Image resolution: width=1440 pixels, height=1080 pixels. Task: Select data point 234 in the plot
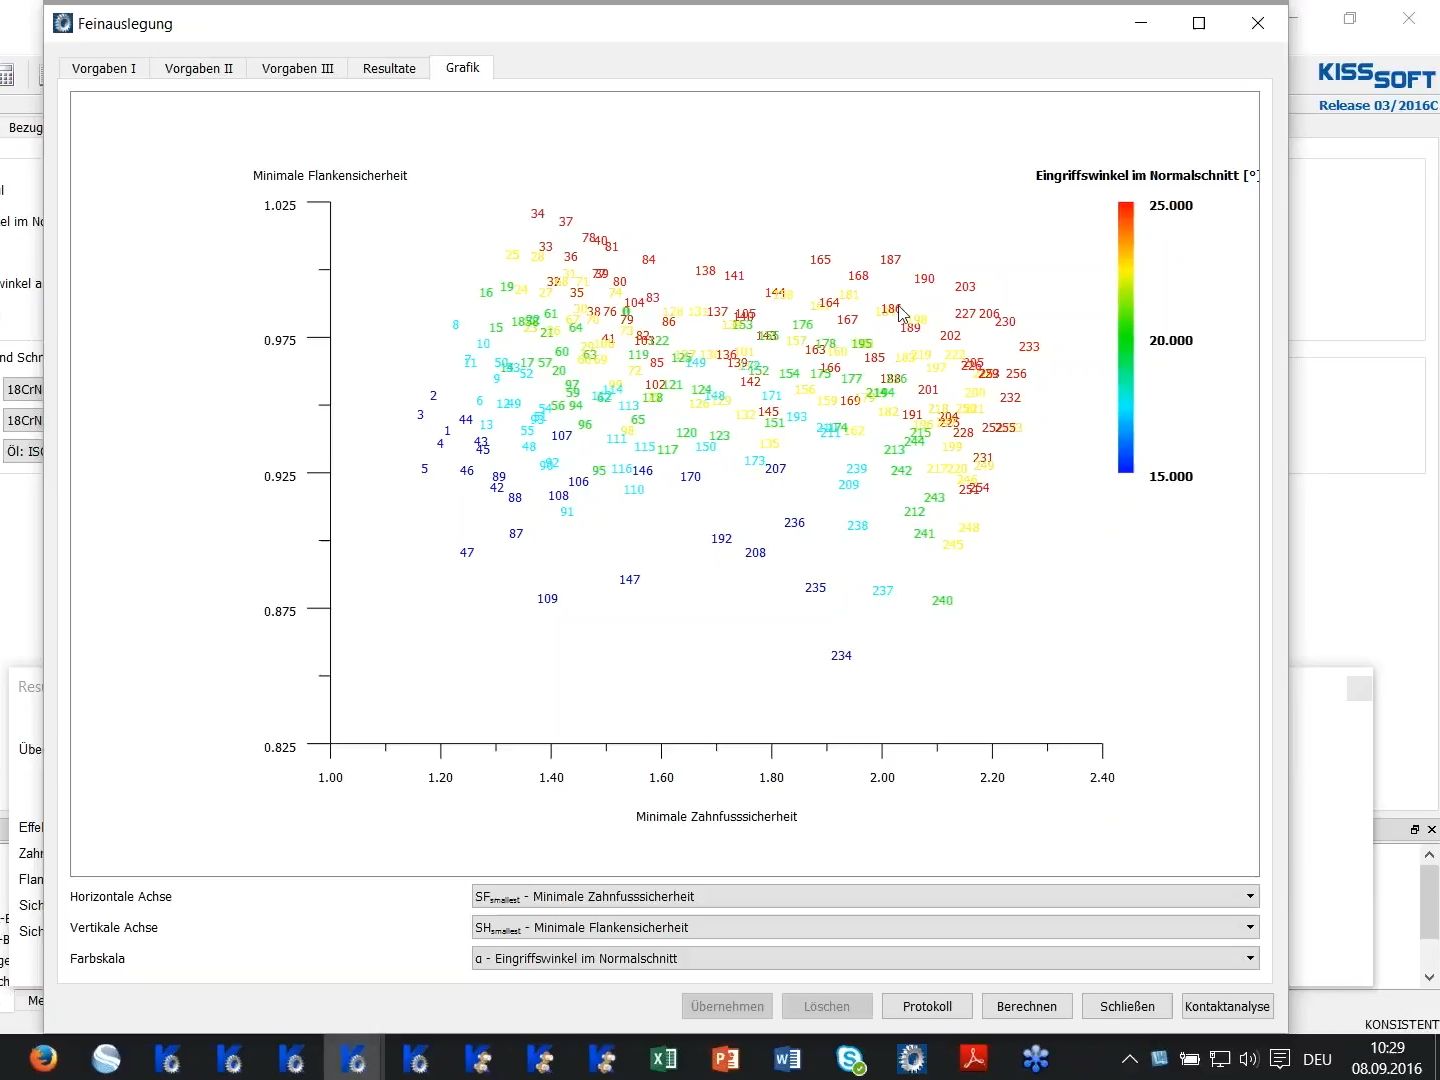[x=841, y=656]
